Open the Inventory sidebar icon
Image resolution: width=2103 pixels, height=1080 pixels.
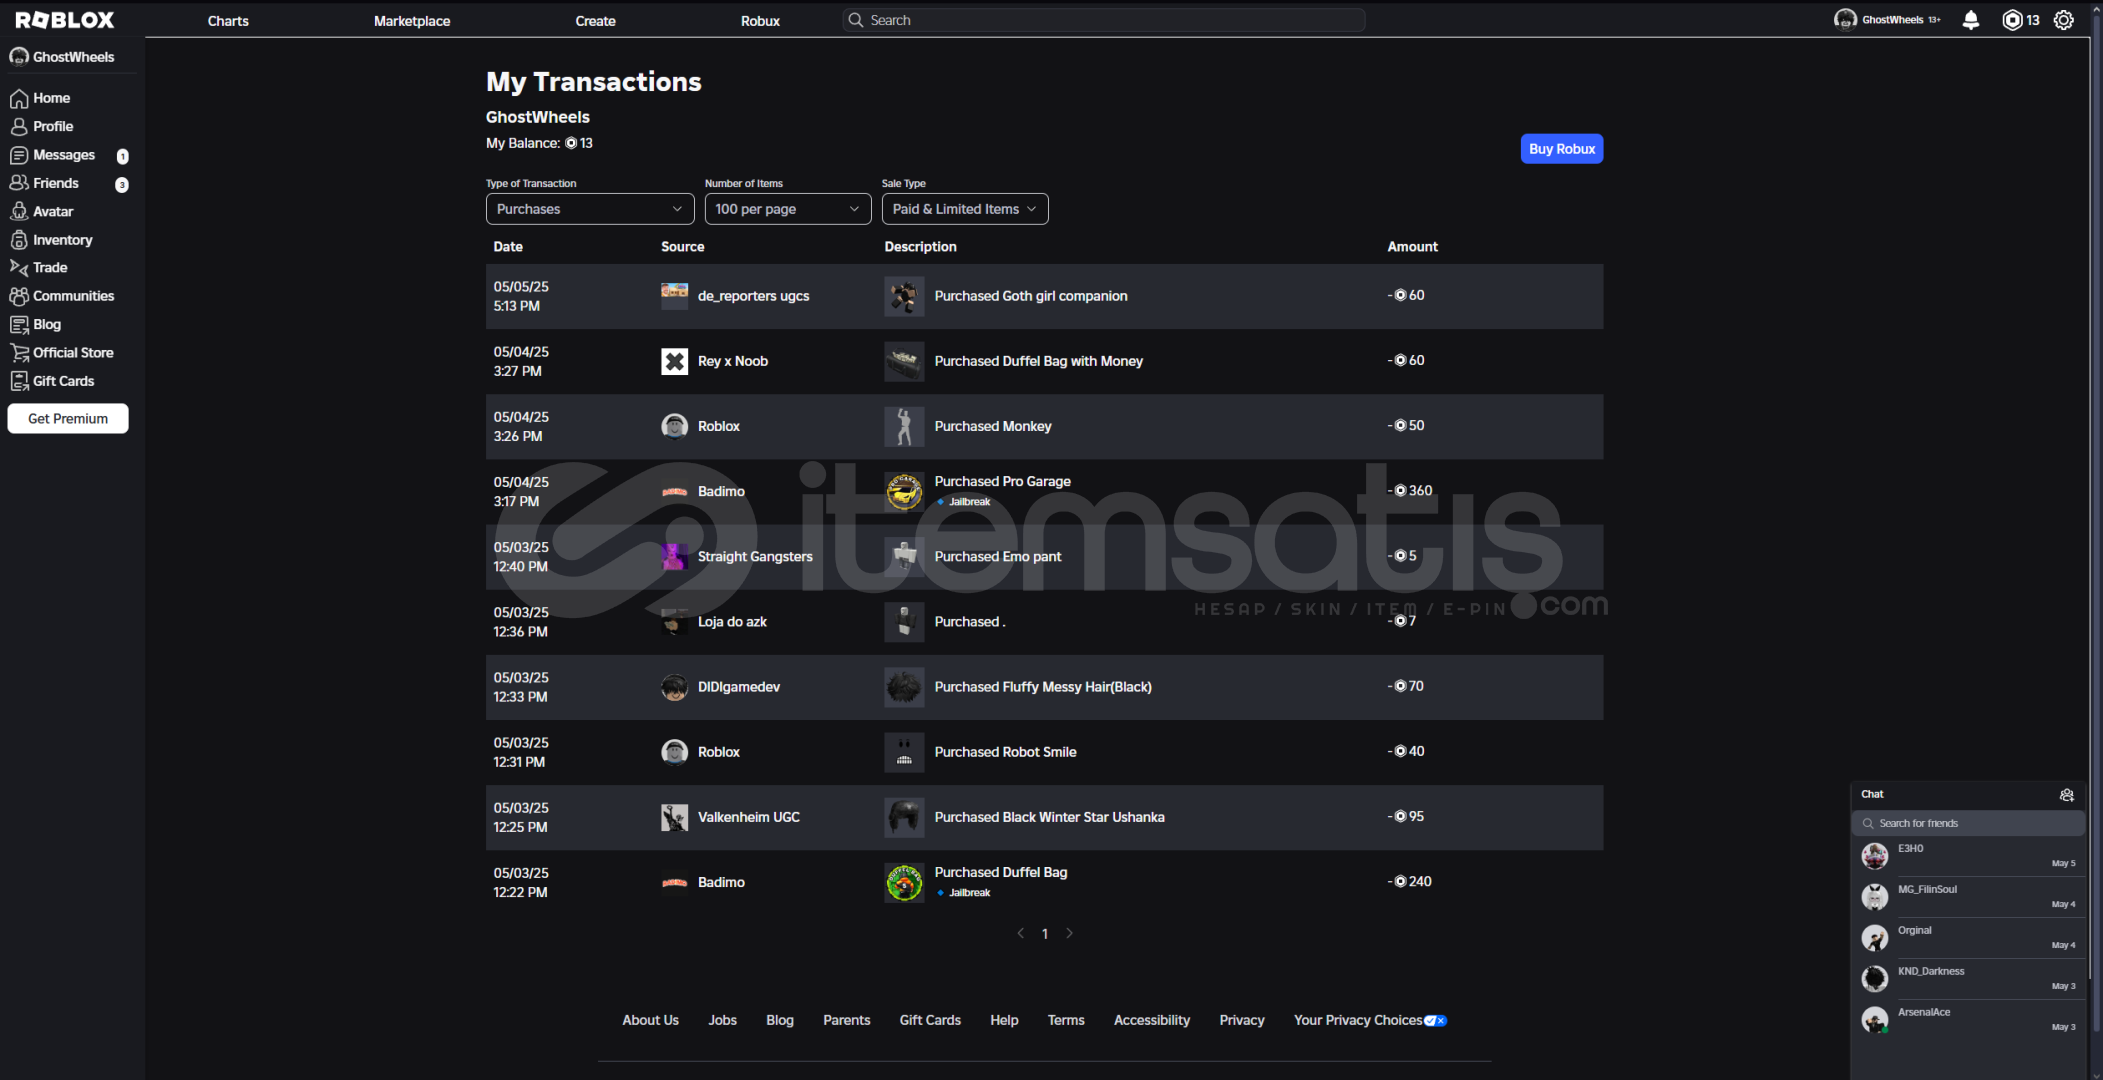click(x=19, y=240)
